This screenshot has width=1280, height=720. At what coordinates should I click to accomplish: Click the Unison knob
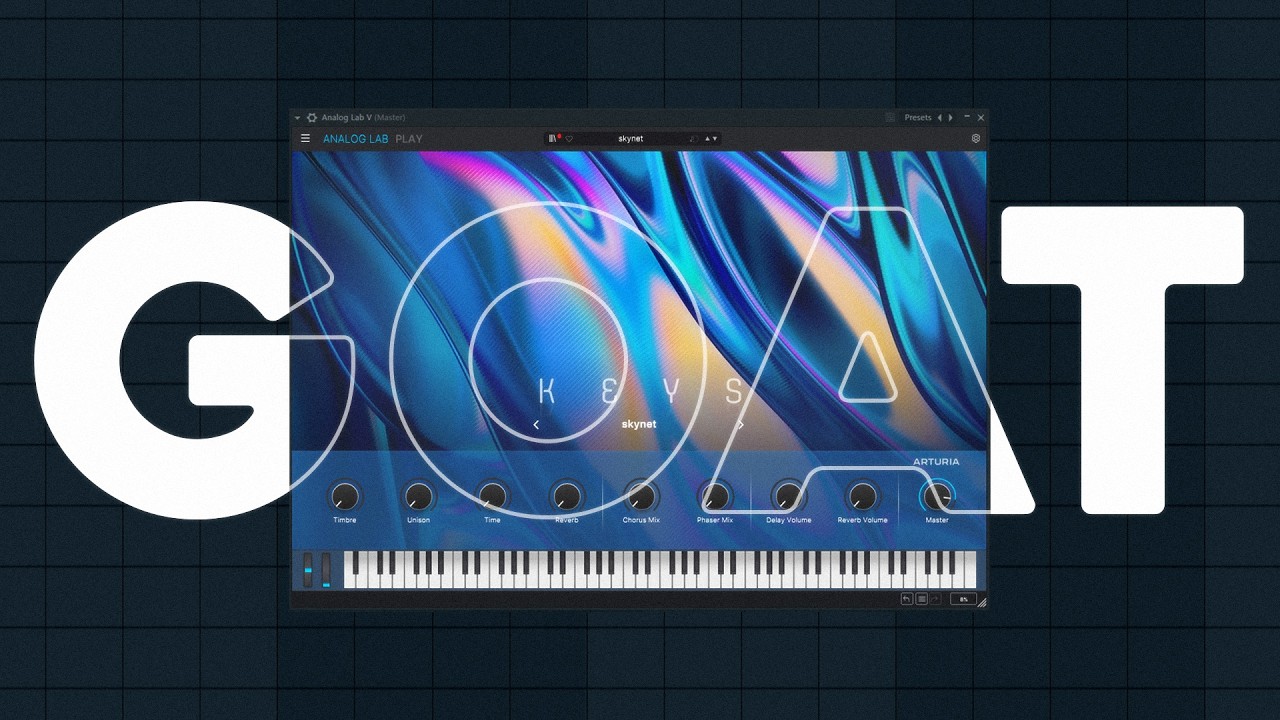(418, 496)
